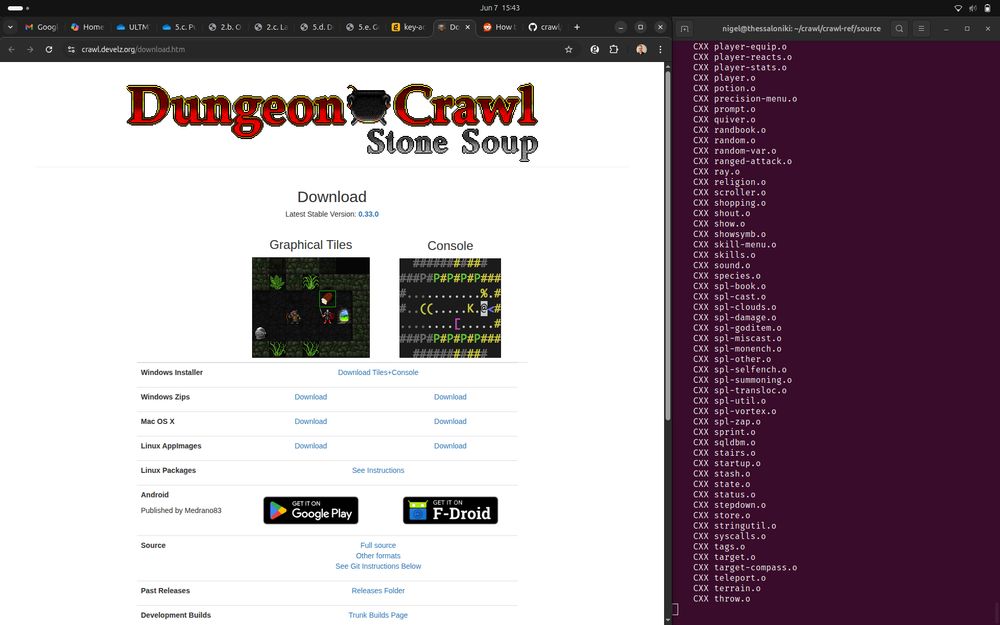
Task: Open the browser profile avatar
Action: (x=641, y=49)
